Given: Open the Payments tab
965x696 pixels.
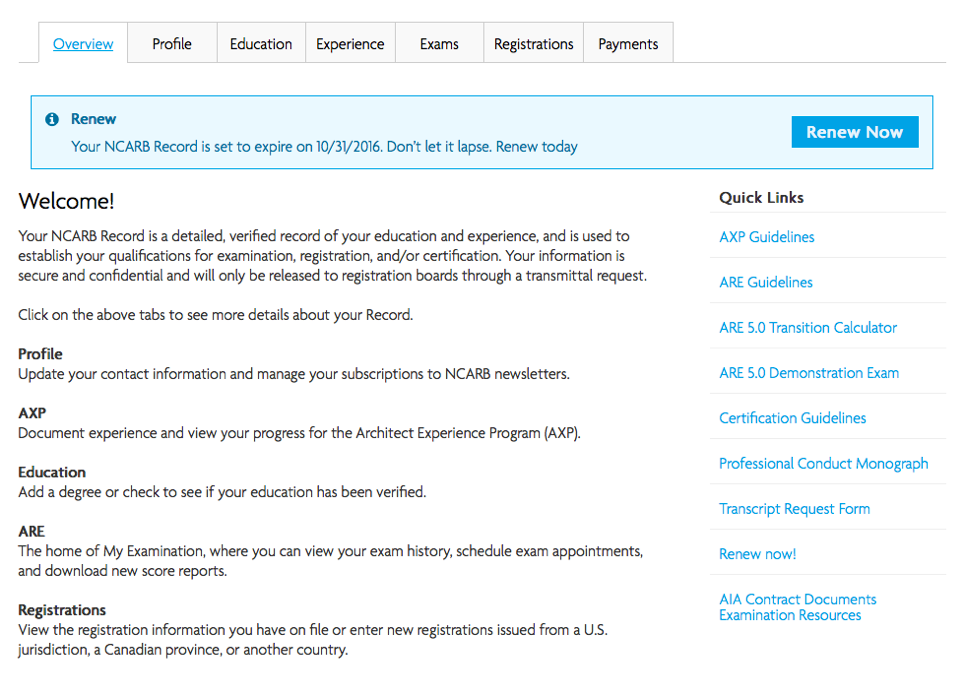Looking at the screenshot, I should 627,43.
